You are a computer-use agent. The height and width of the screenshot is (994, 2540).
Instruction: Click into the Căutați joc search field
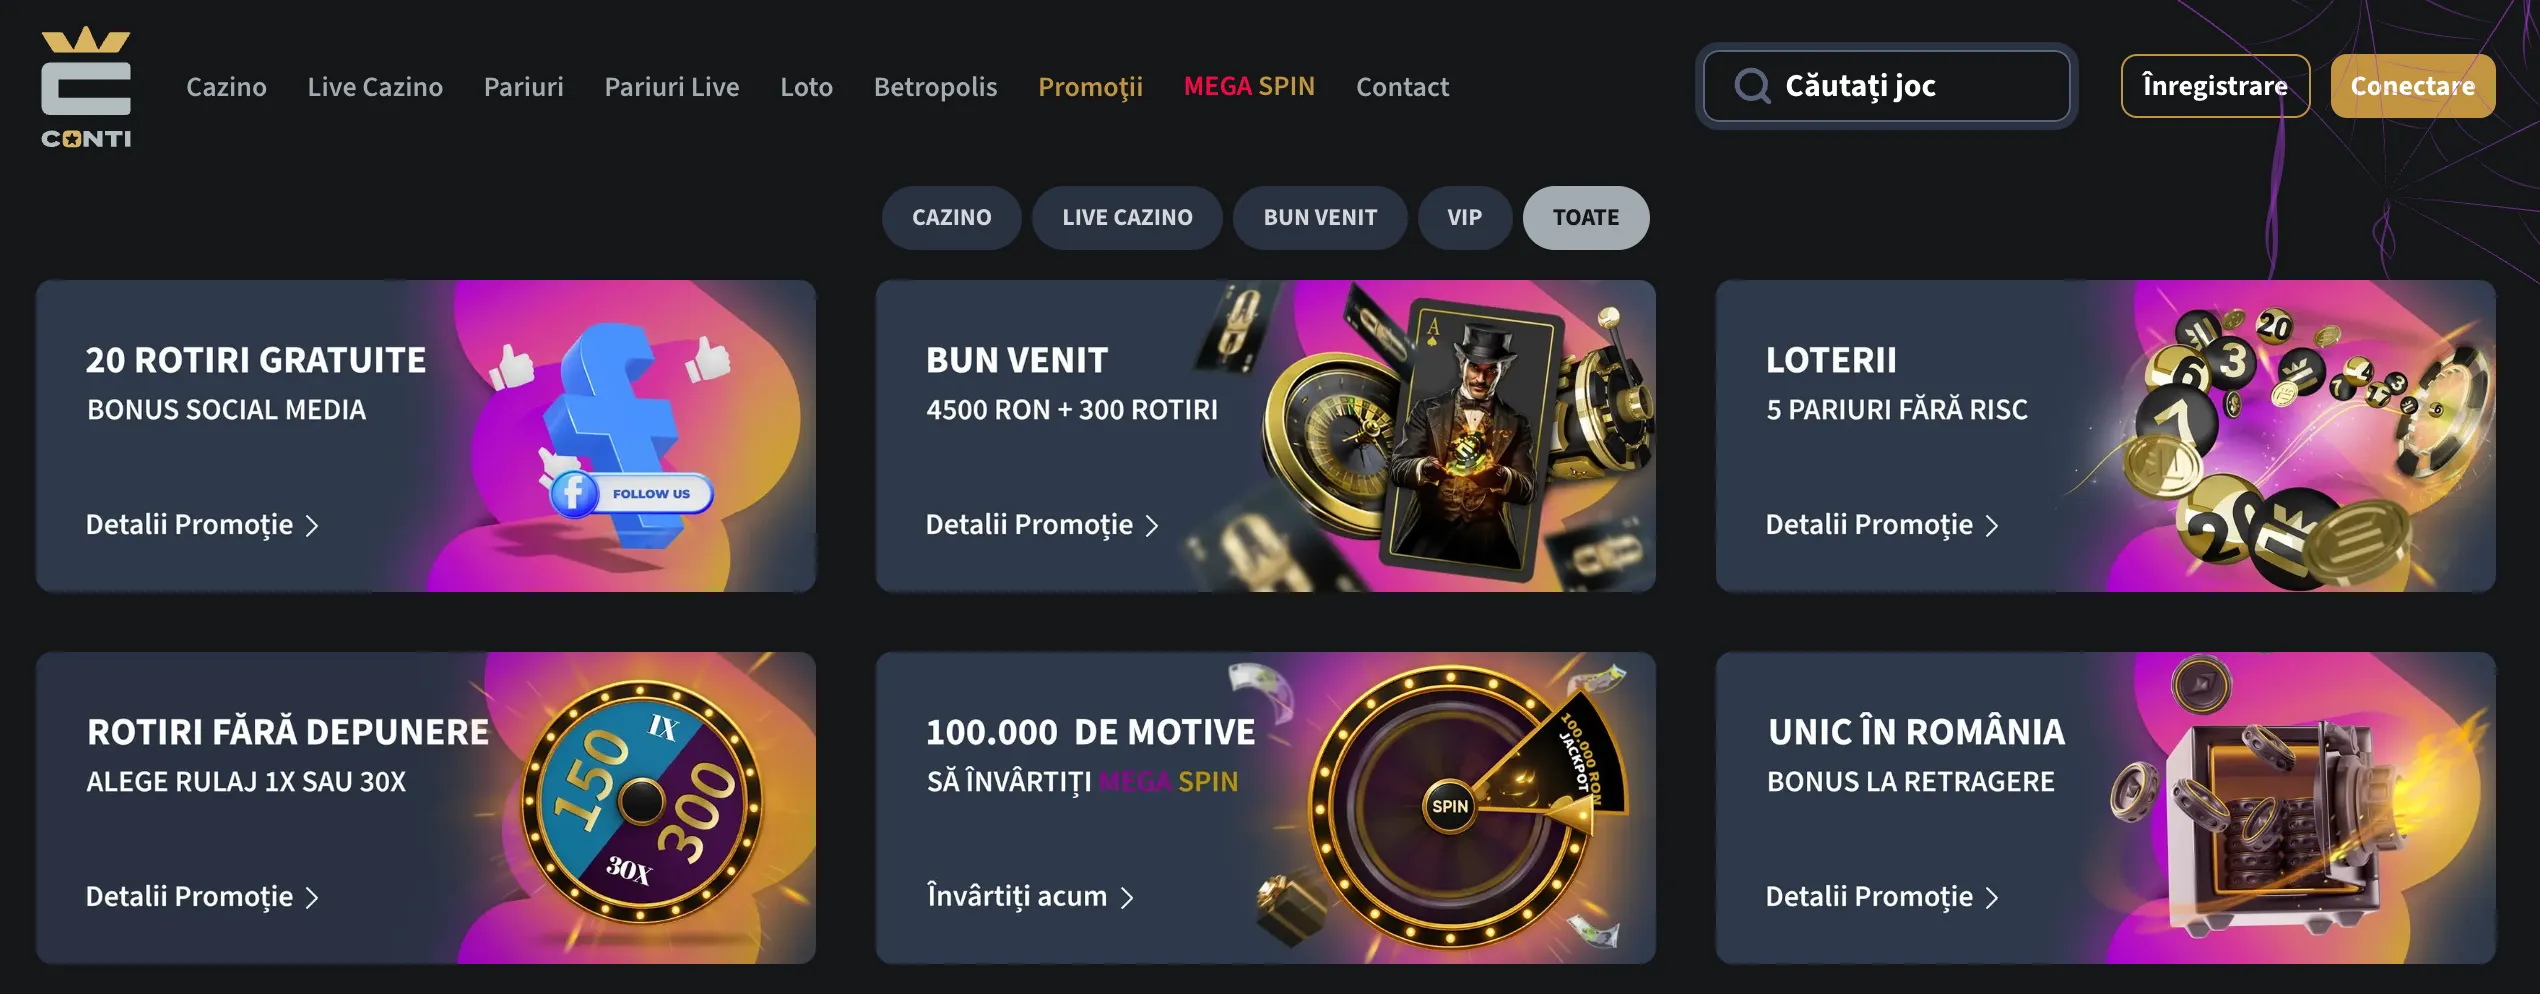1886,86
